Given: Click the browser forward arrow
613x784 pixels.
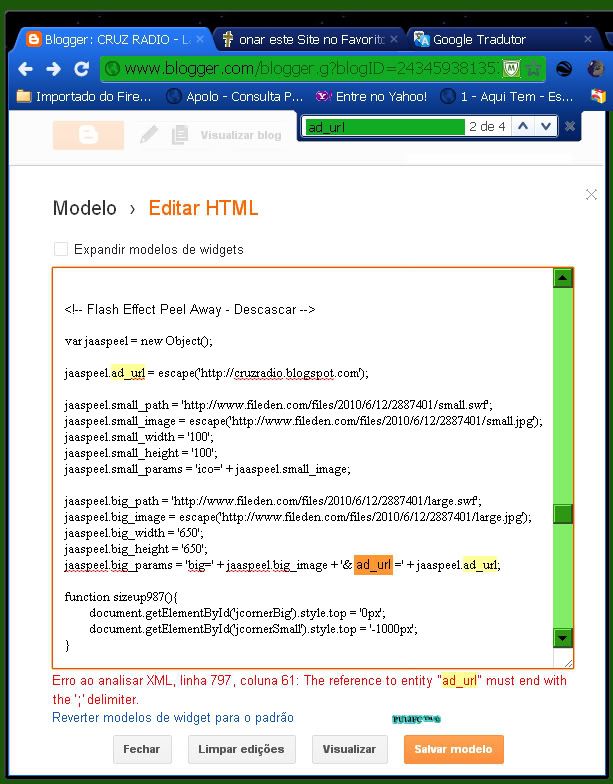Looking at the screenshot, I should pos(53,69).
